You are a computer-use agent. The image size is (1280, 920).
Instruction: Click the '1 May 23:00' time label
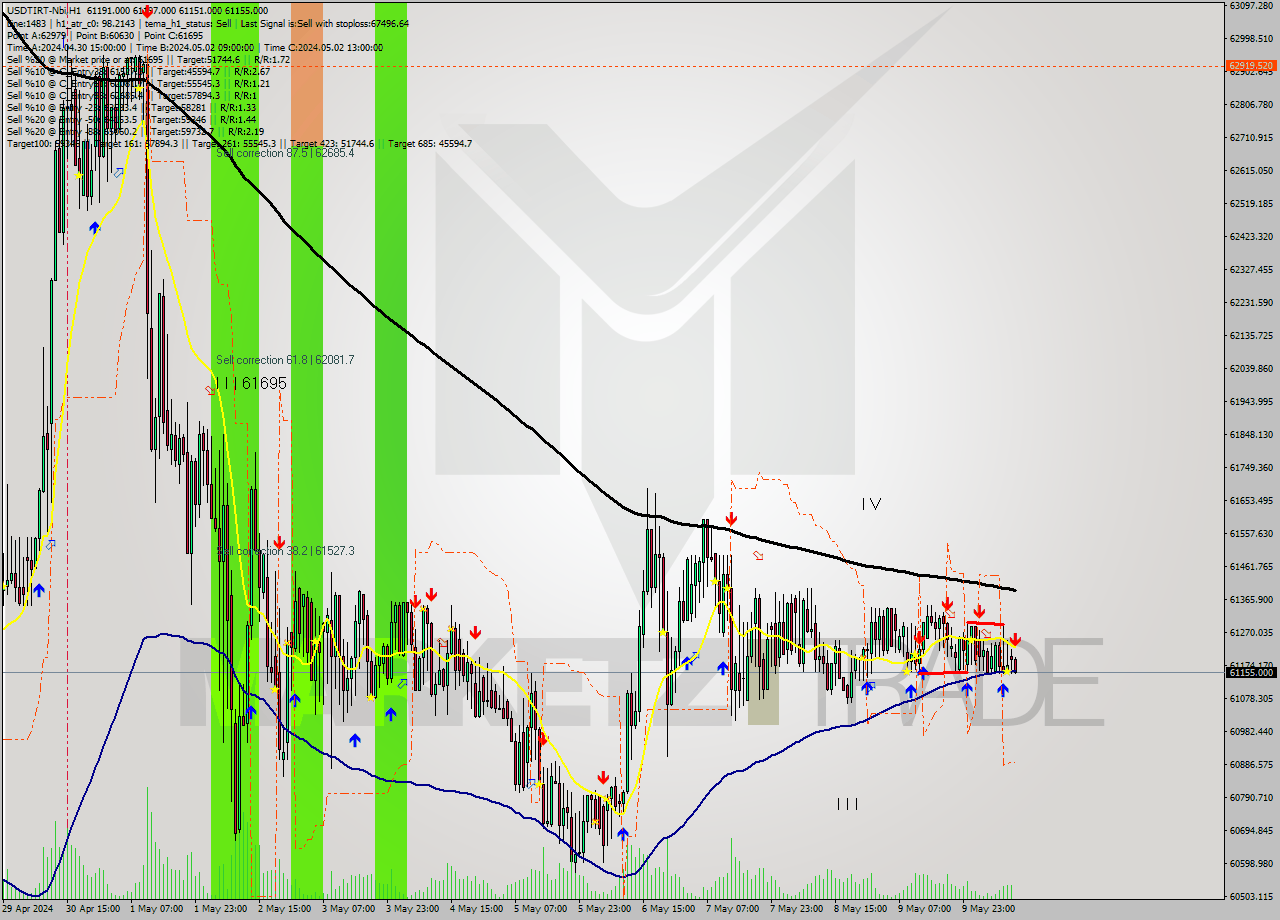[220, 909]
